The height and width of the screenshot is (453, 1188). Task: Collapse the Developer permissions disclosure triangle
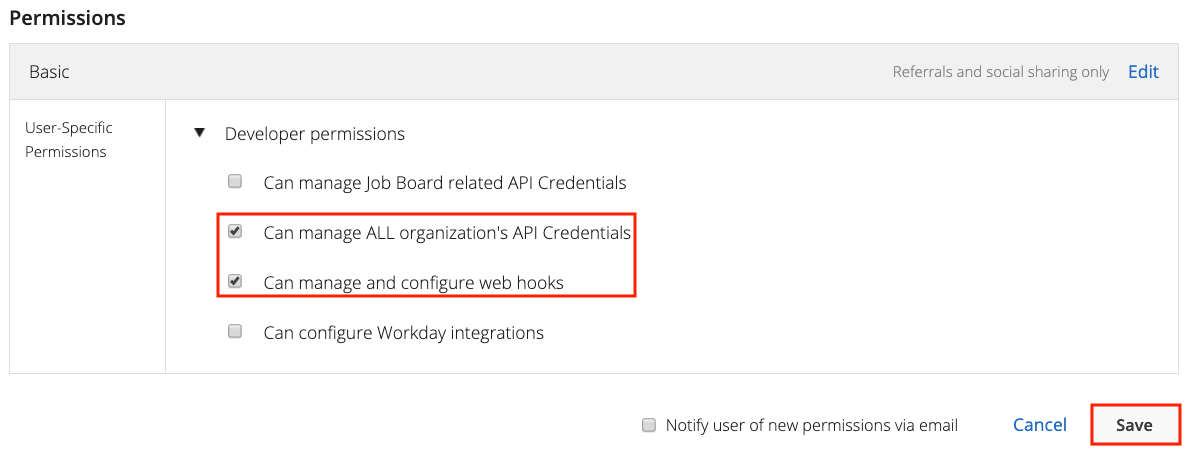199,133
